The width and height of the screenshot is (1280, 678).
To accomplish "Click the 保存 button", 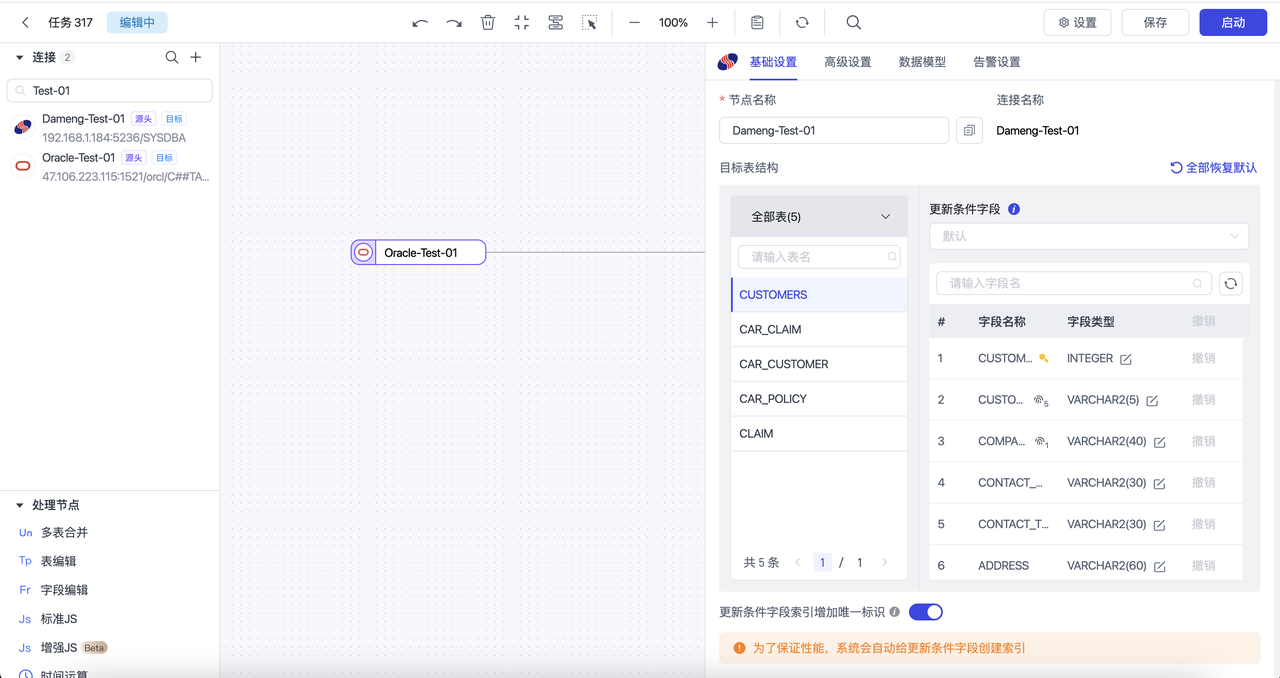I will pos(1155,22).
